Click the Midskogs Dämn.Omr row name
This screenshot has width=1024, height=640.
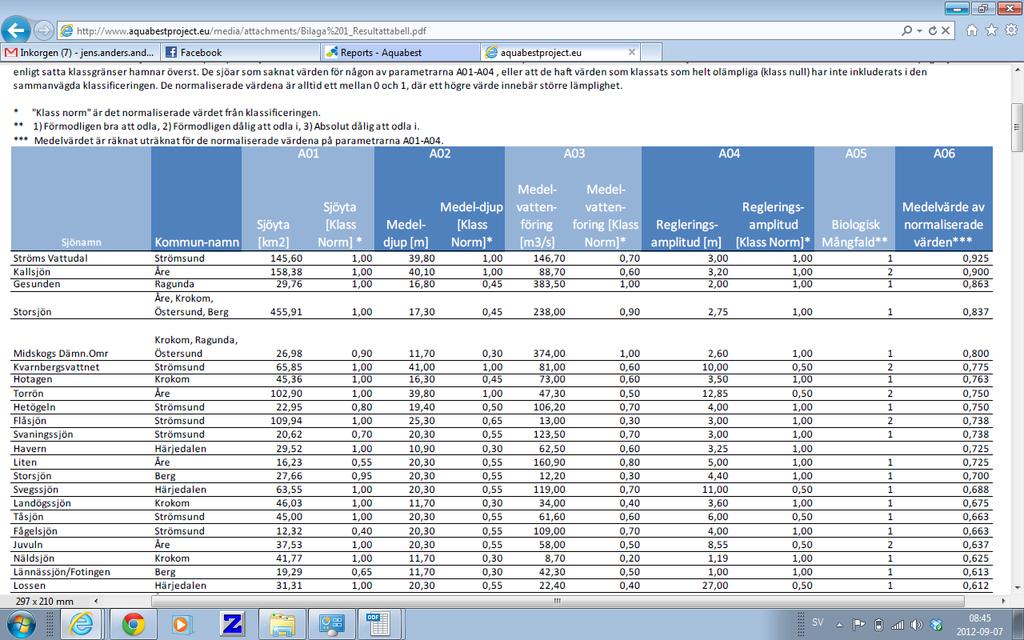pos(60,353)
